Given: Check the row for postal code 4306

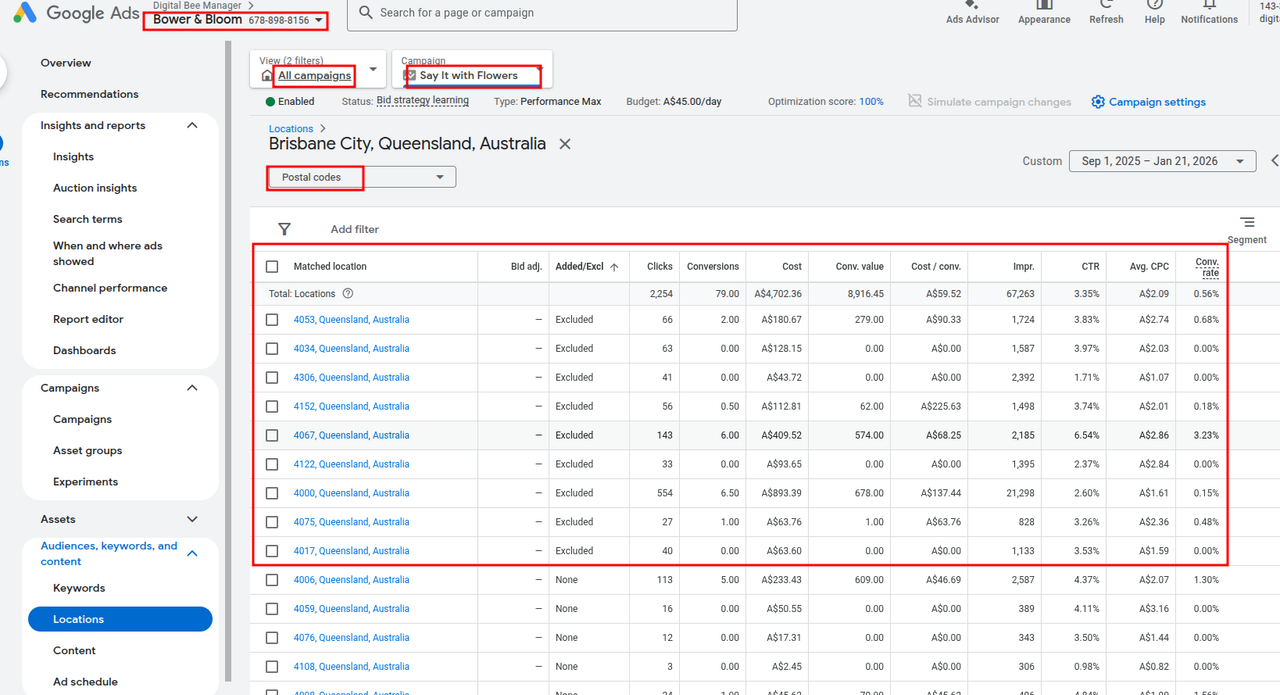Looking at the screenshot, I should pyautogui.click(x=272, y=378).
